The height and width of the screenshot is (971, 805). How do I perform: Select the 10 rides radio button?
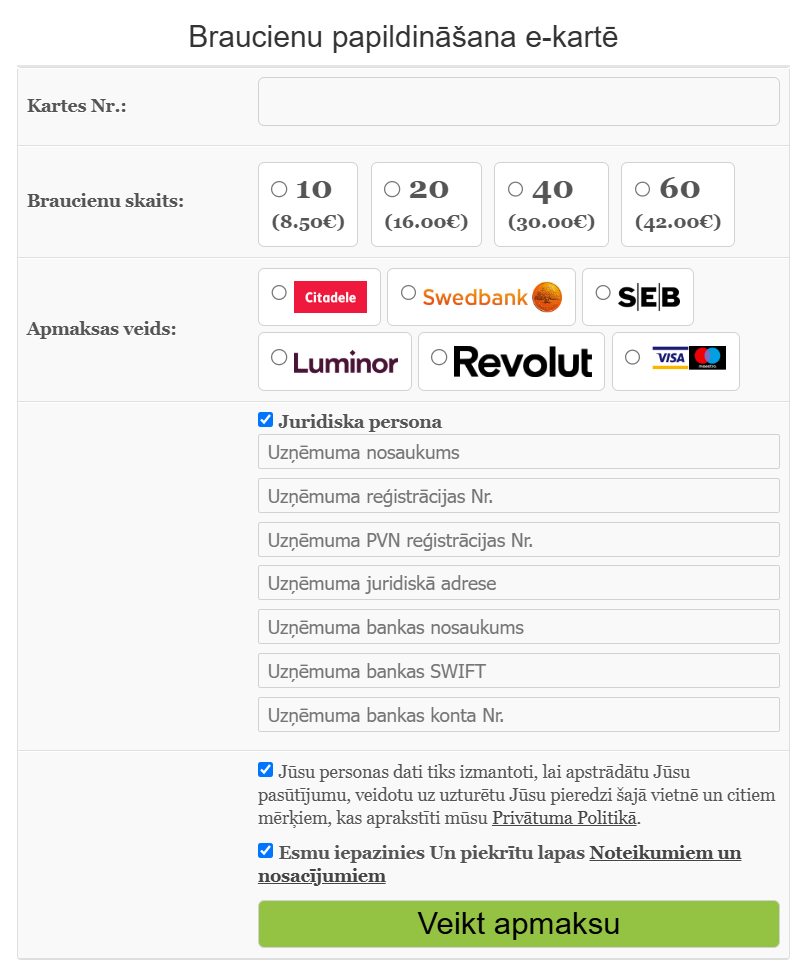pyautogui.click(x=279, y=189)
